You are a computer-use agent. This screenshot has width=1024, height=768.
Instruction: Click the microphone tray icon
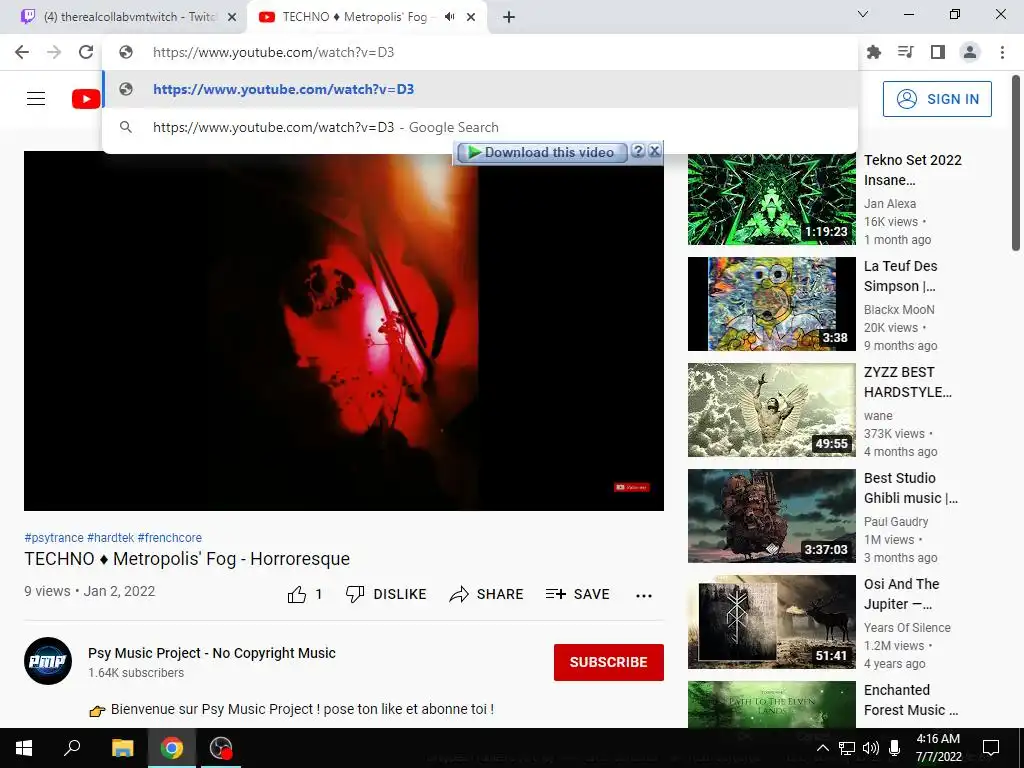(895, 748)
